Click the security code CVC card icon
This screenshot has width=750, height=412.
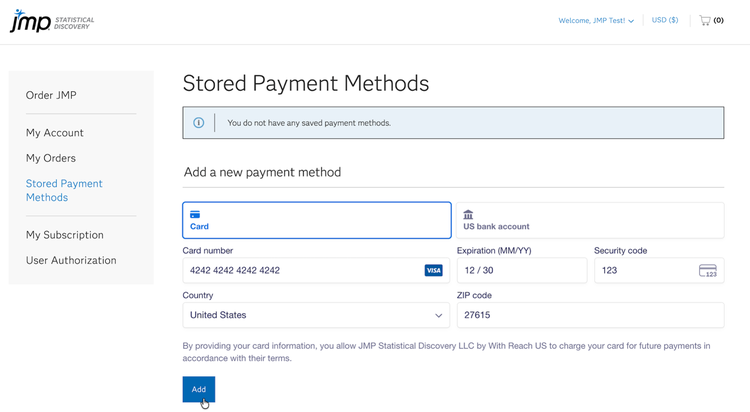(x=708, y=271)
